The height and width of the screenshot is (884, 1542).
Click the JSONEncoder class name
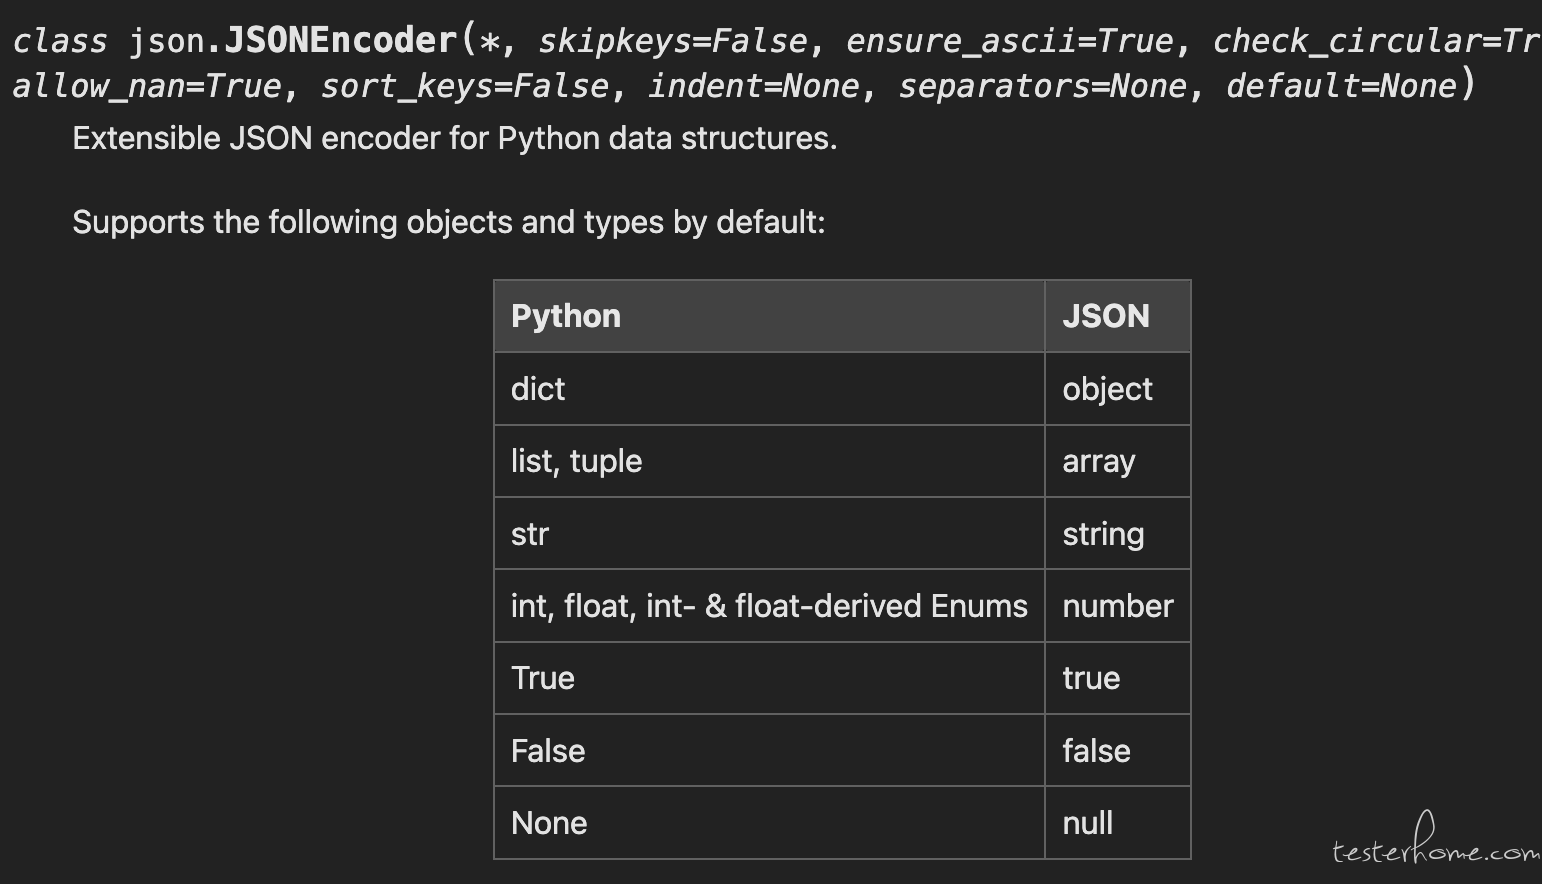(x=341, y=41)
